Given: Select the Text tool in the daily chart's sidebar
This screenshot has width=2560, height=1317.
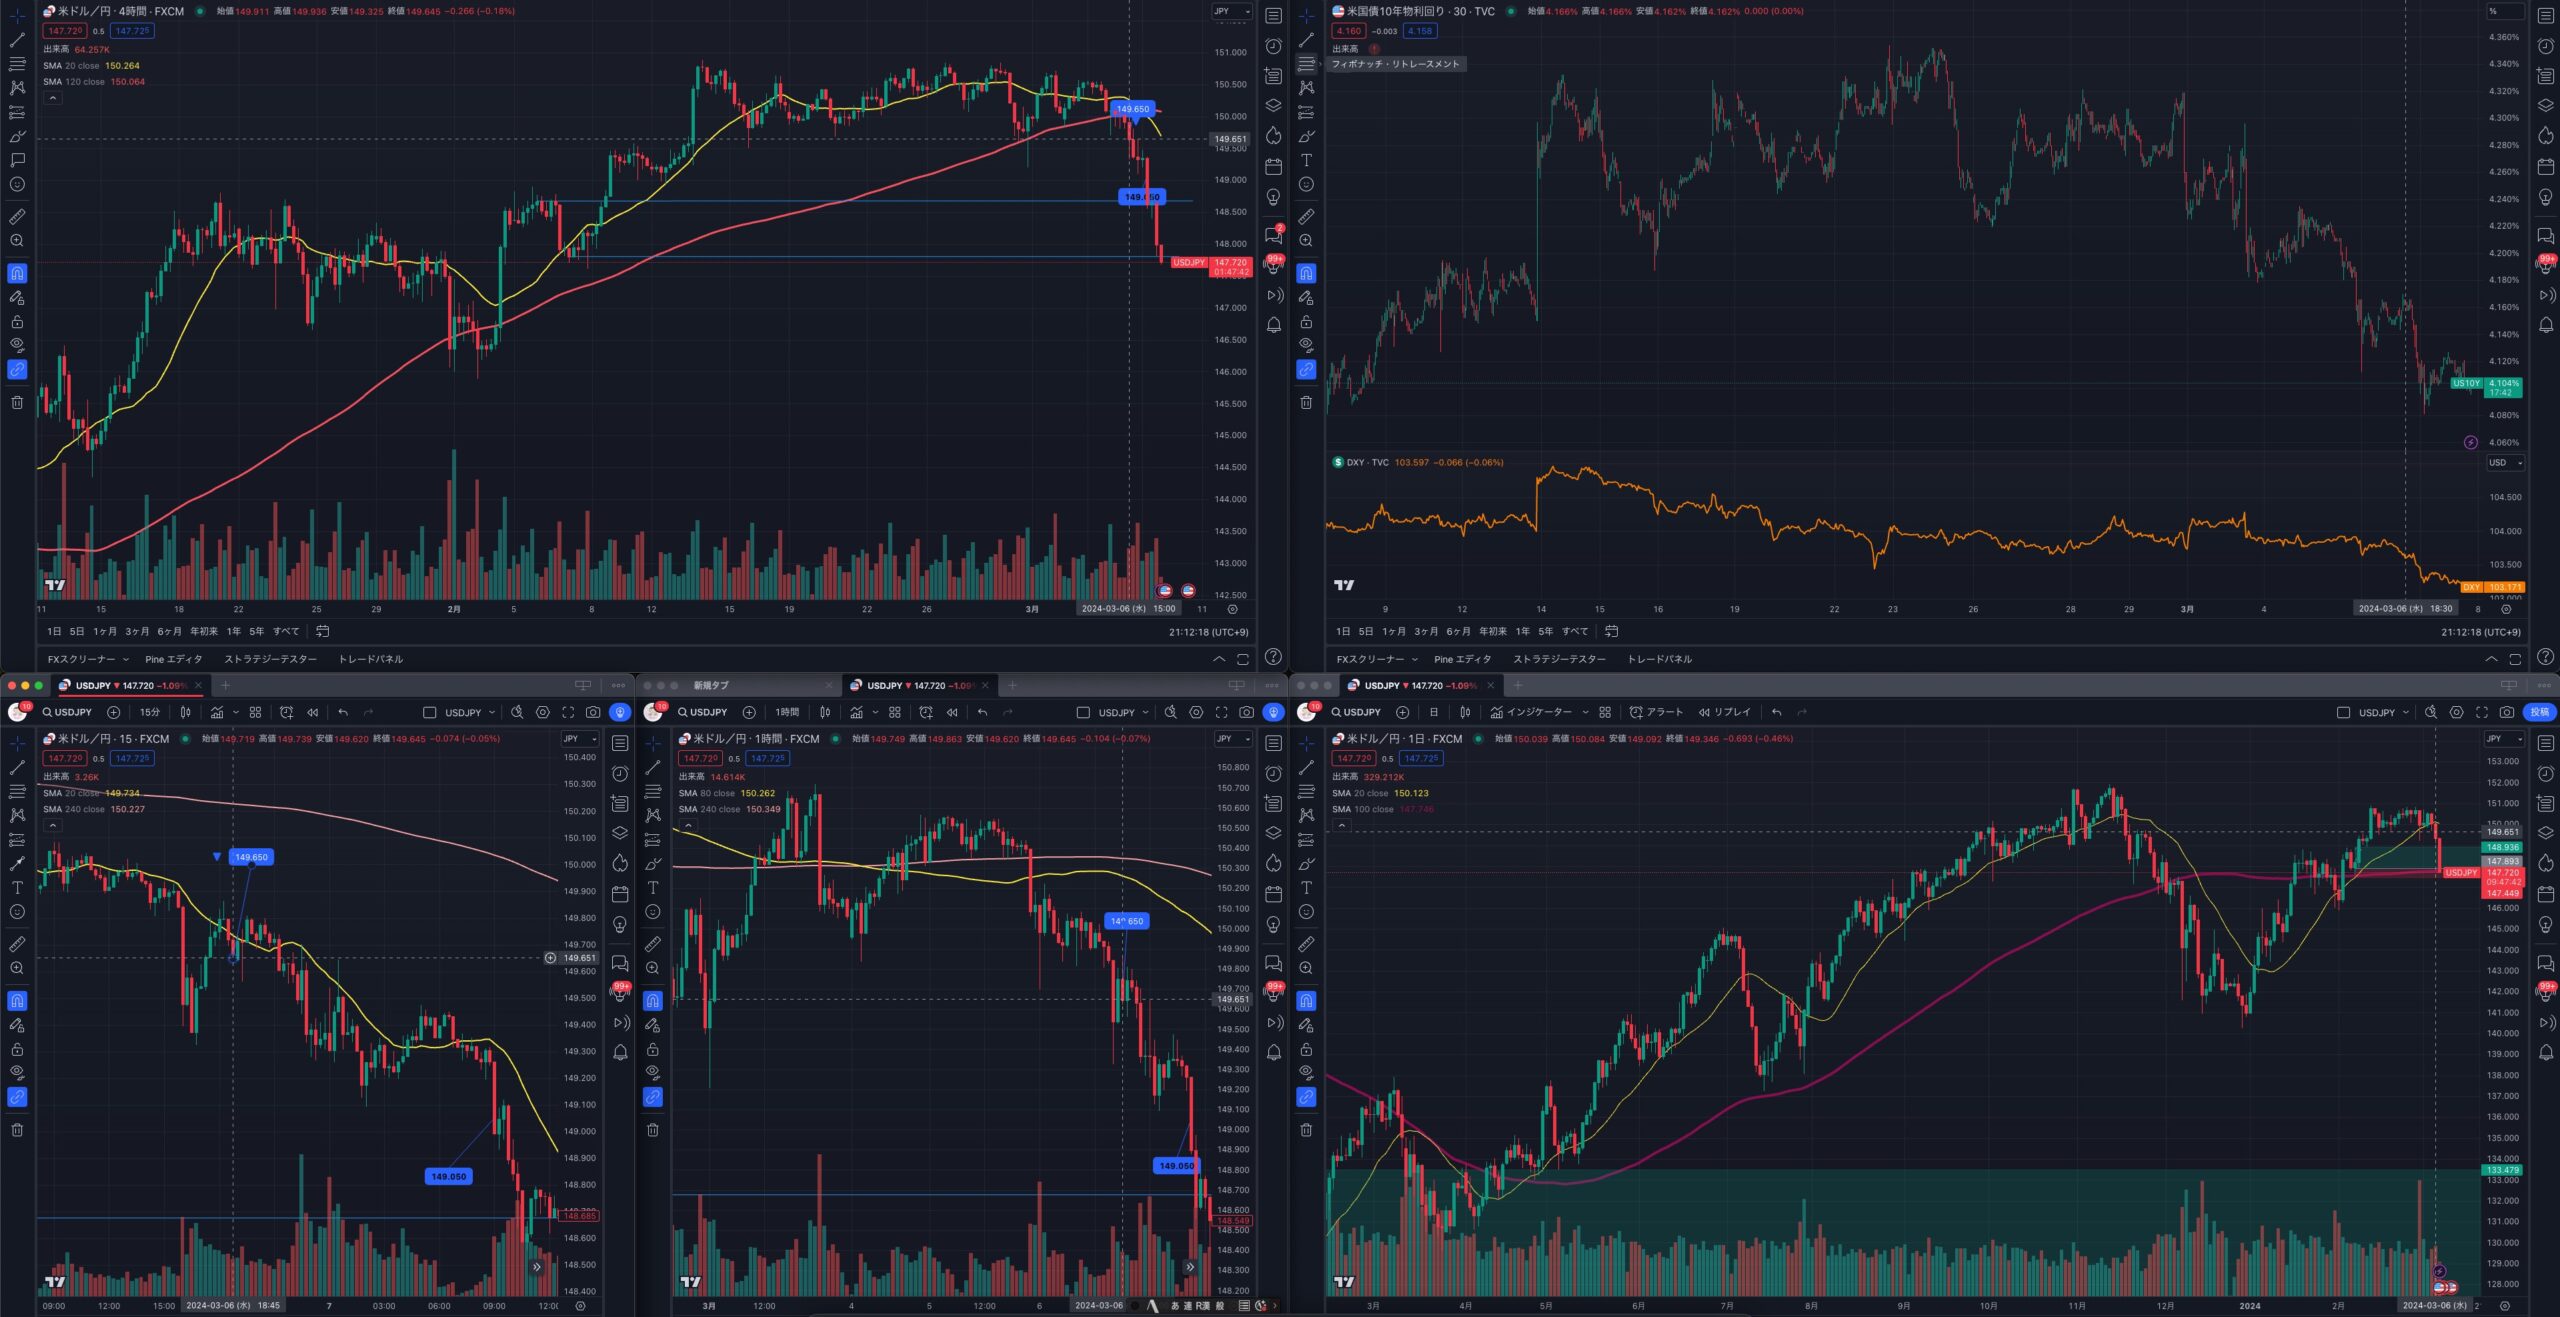Looking at the screenshot, I should coord(1306,888).
